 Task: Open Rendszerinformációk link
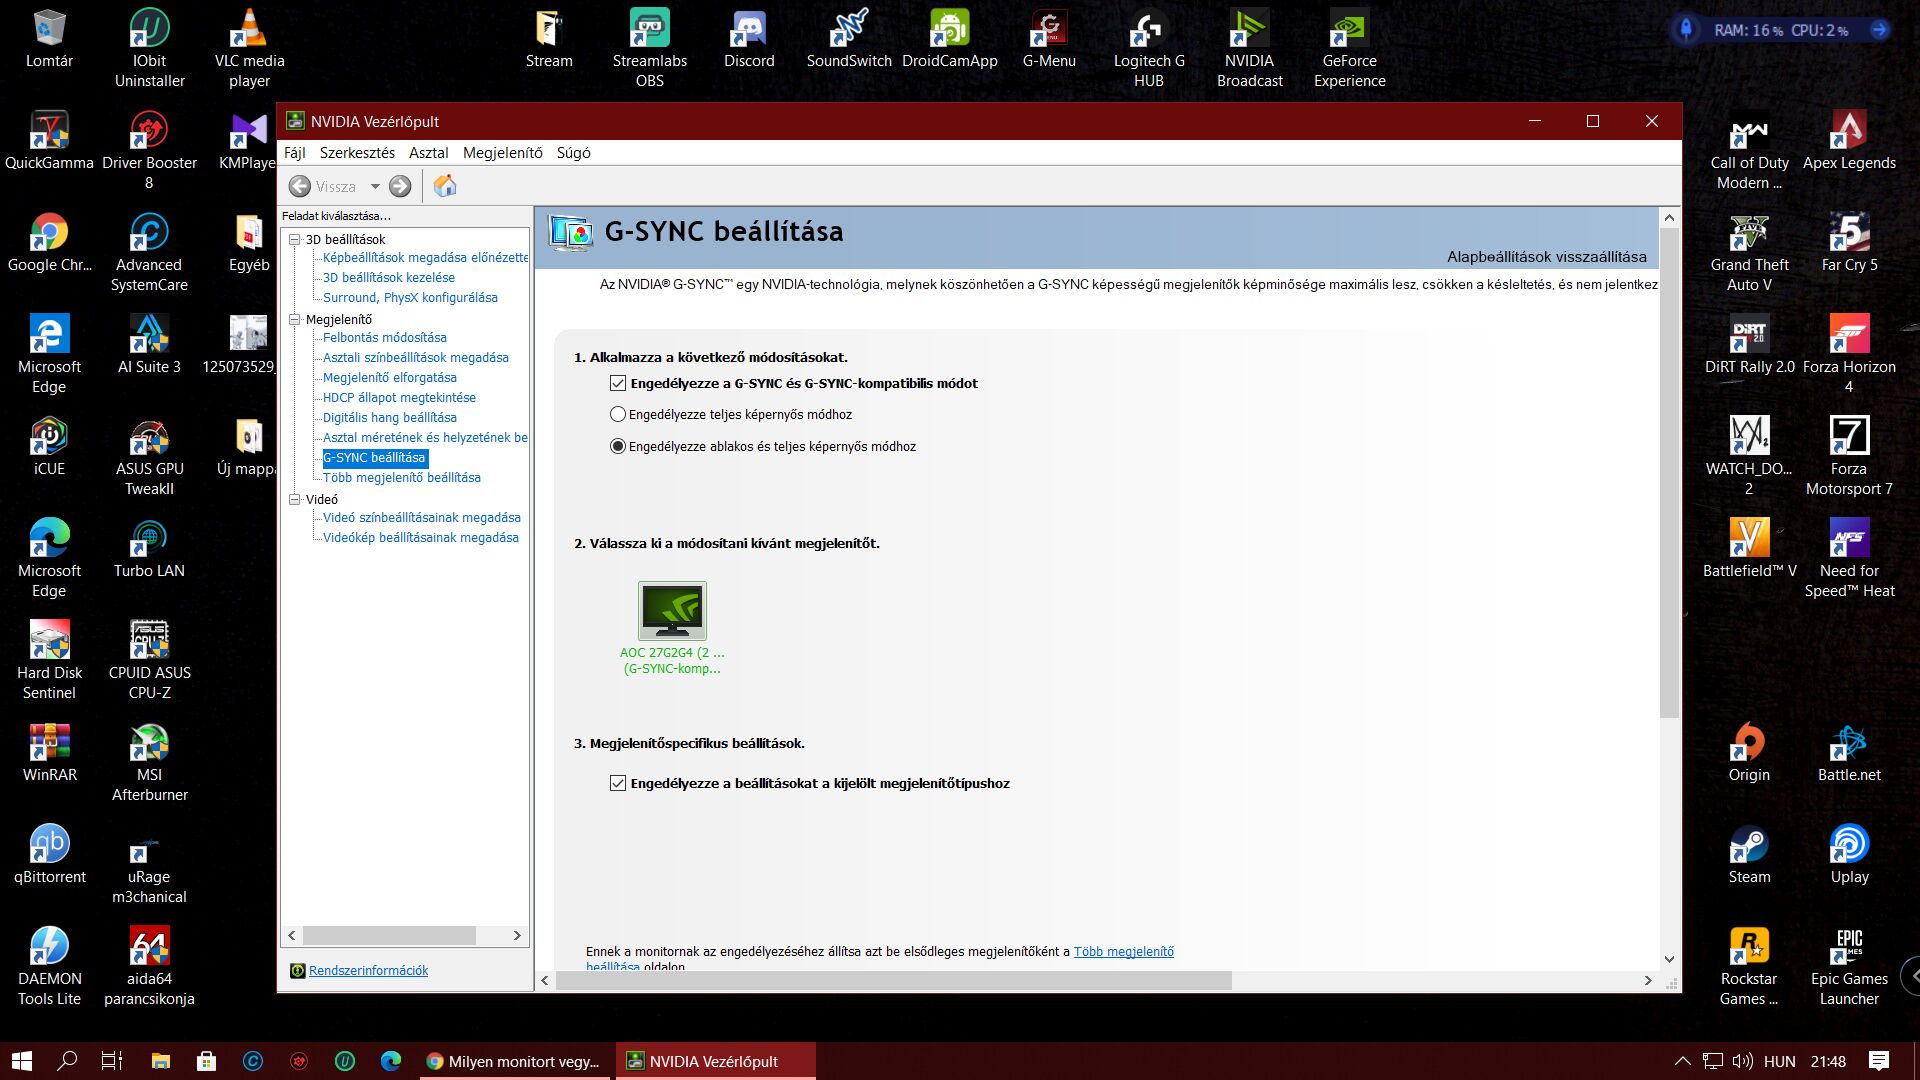pos(368,970)
